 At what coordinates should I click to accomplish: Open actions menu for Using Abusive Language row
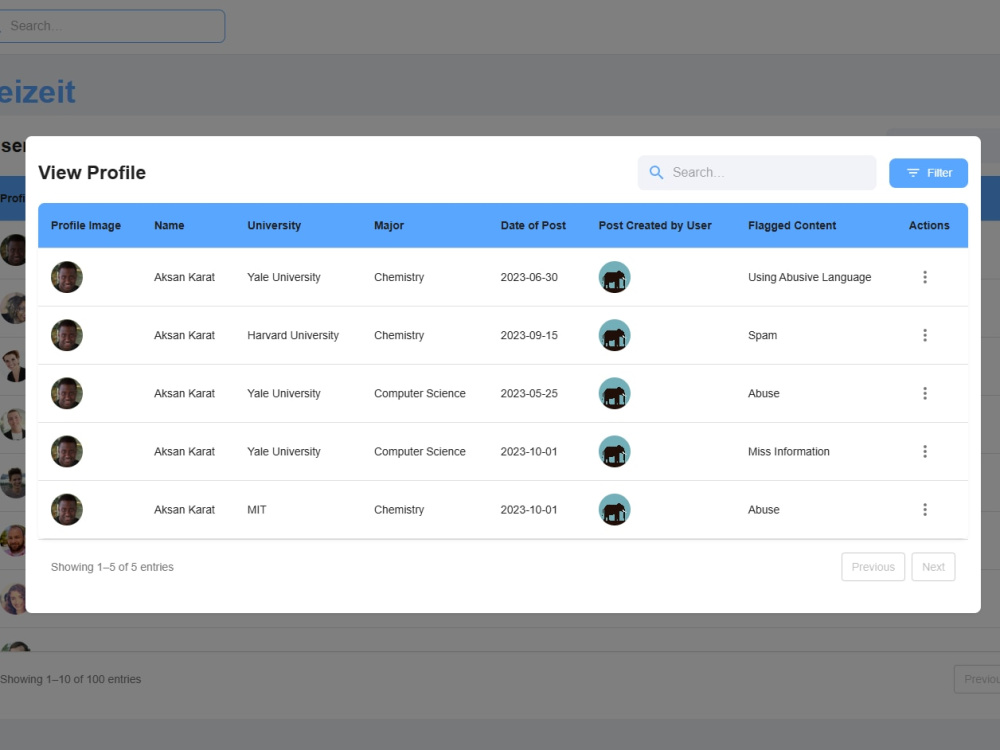(925, 277)
